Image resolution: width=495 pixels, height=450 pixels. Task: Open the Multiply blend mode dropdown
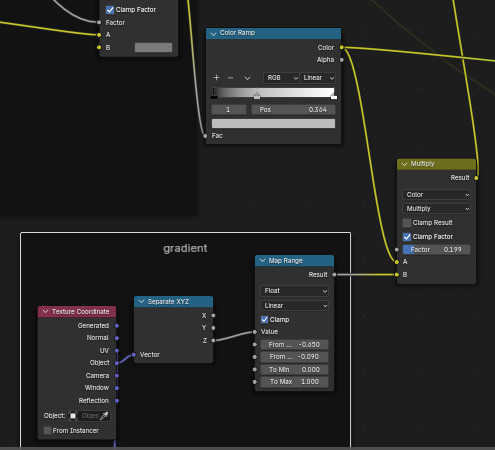[x=436, y=209]
